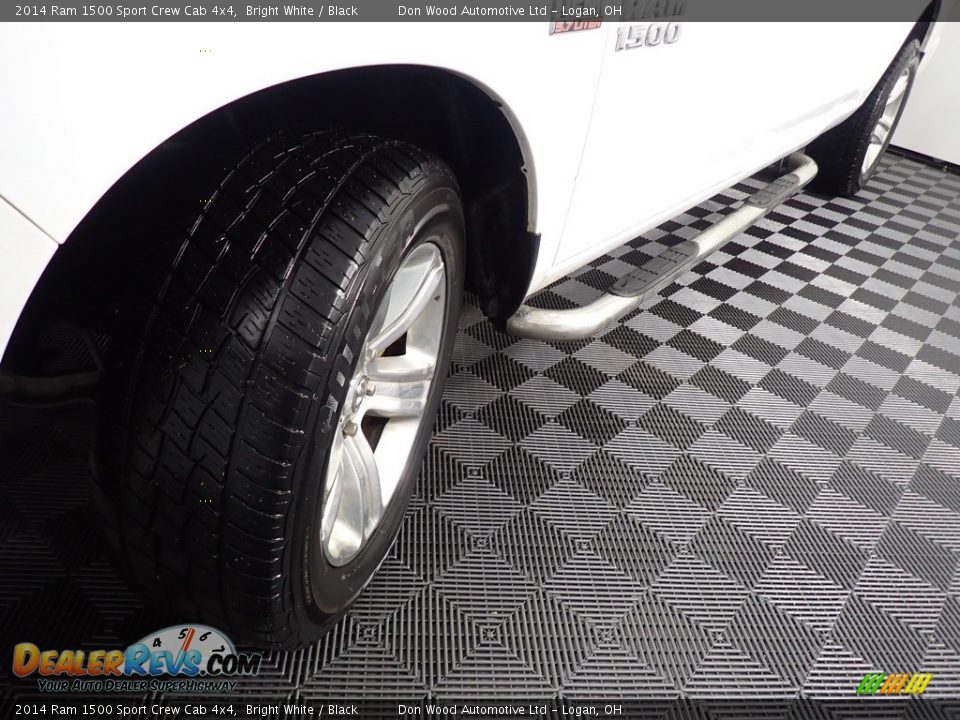Click the bottom 'Bright White / Black' text

tap(302, 710)
